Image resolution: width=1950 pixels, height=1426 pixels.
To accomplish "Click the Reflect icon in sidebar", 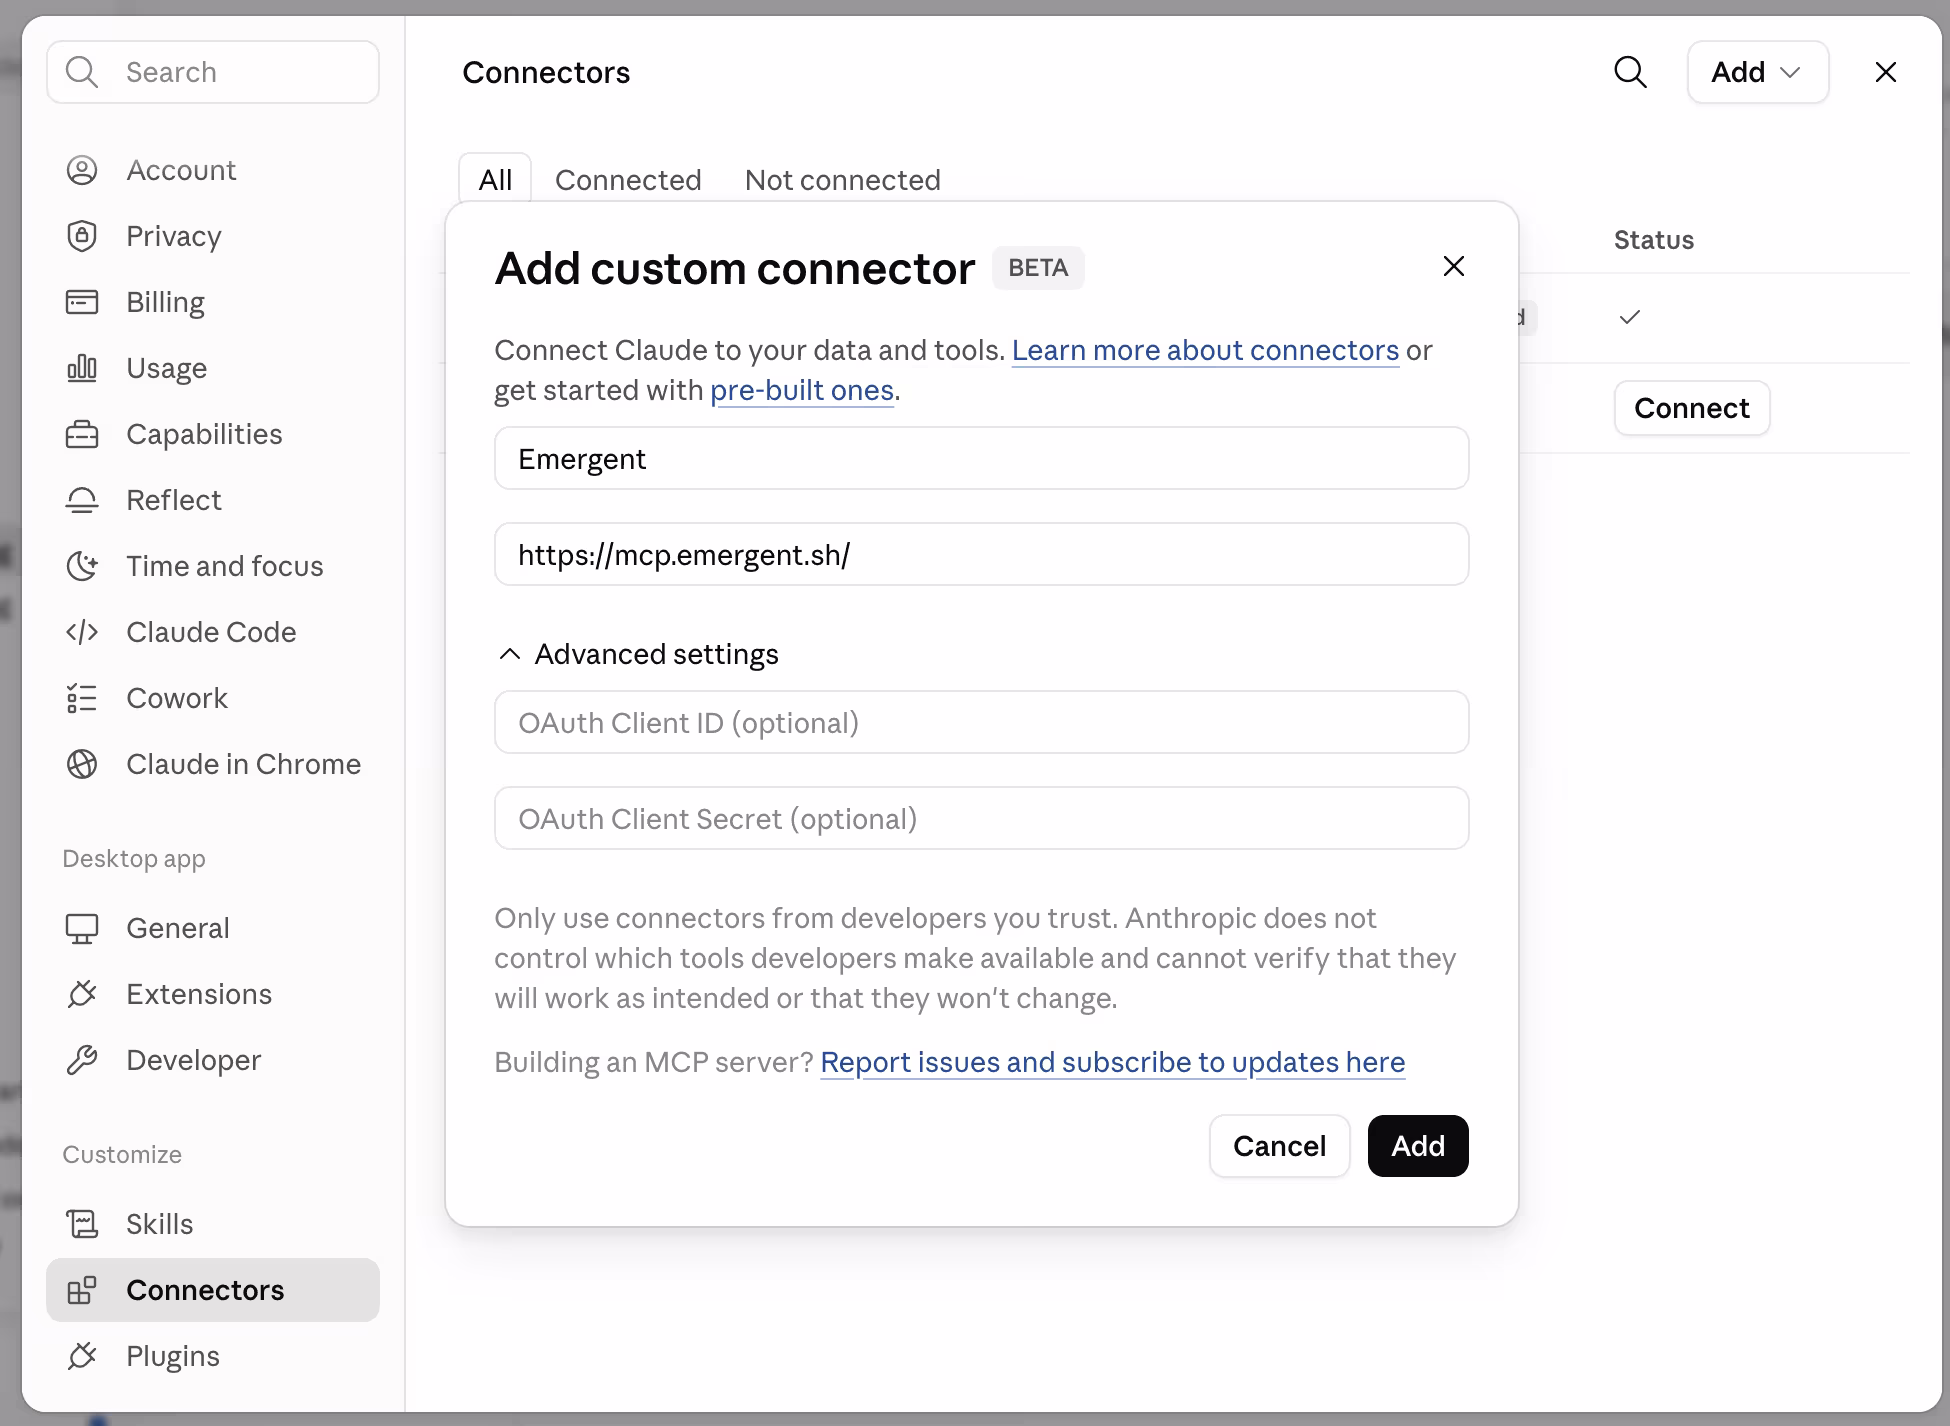I will [x=82, y=500].
